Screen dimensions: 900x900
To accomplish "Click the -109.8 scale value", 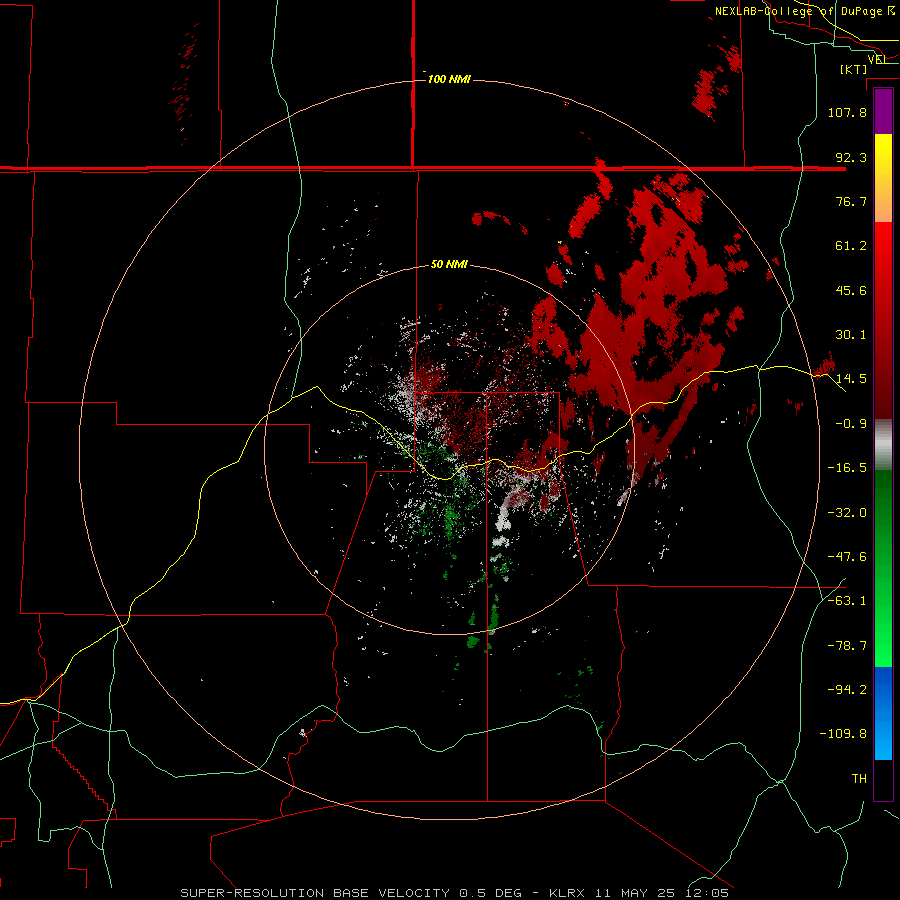I will pos(843,734).
